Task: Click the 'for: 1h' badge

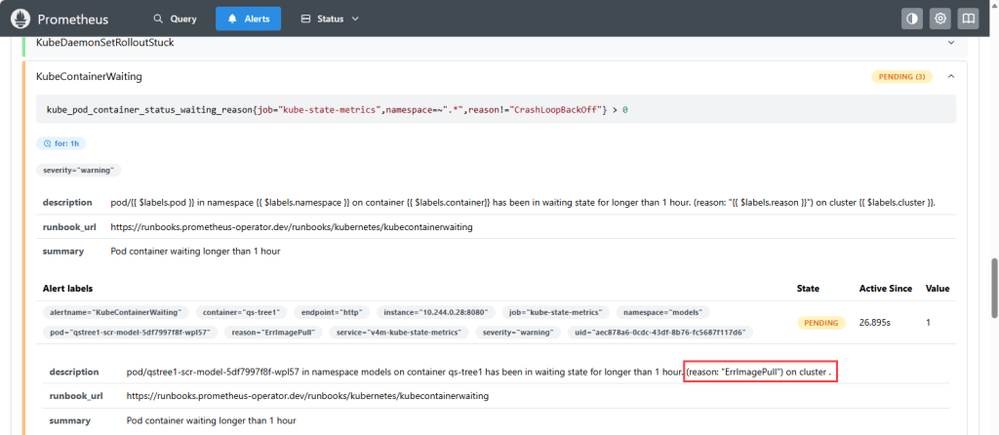Action: tap(61, 143)
